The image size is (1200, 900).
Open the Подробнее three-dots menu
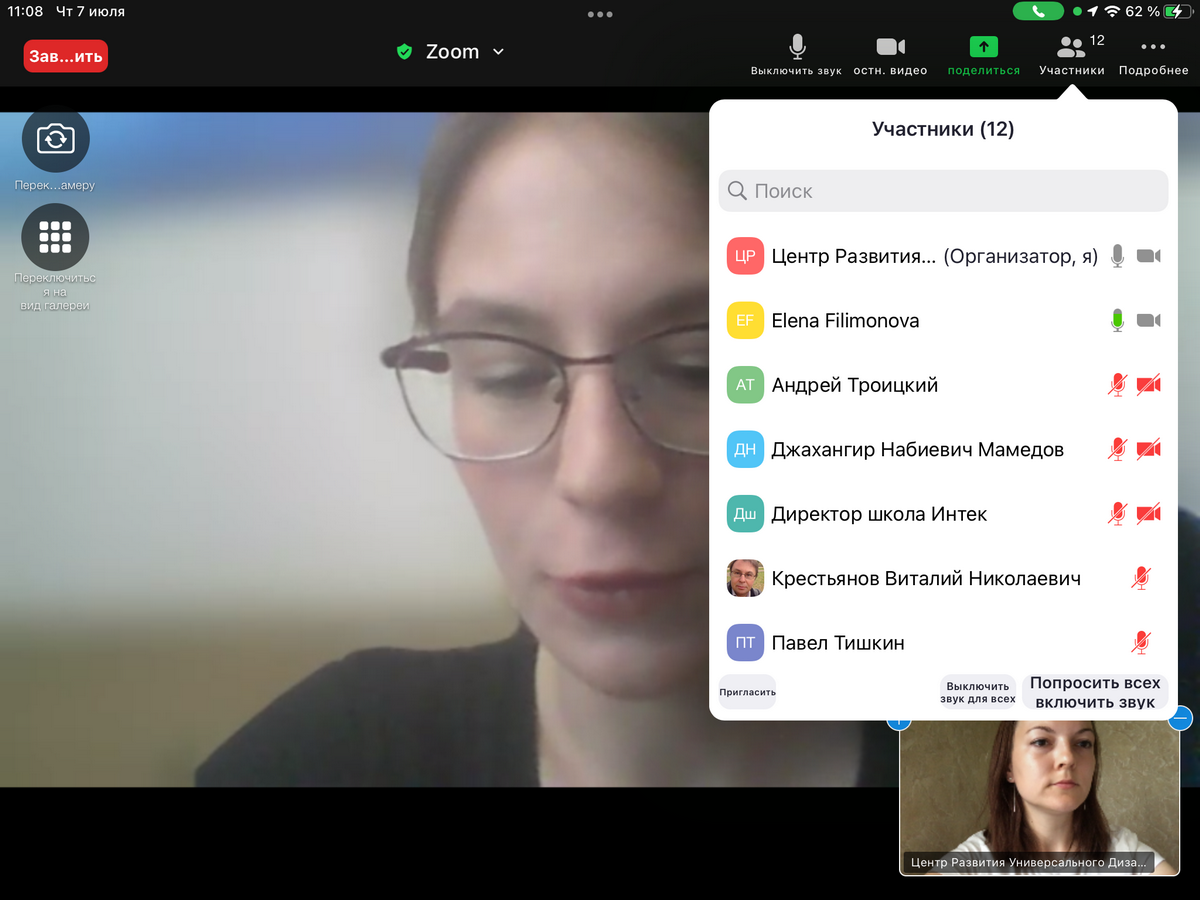coord(1153,47)
